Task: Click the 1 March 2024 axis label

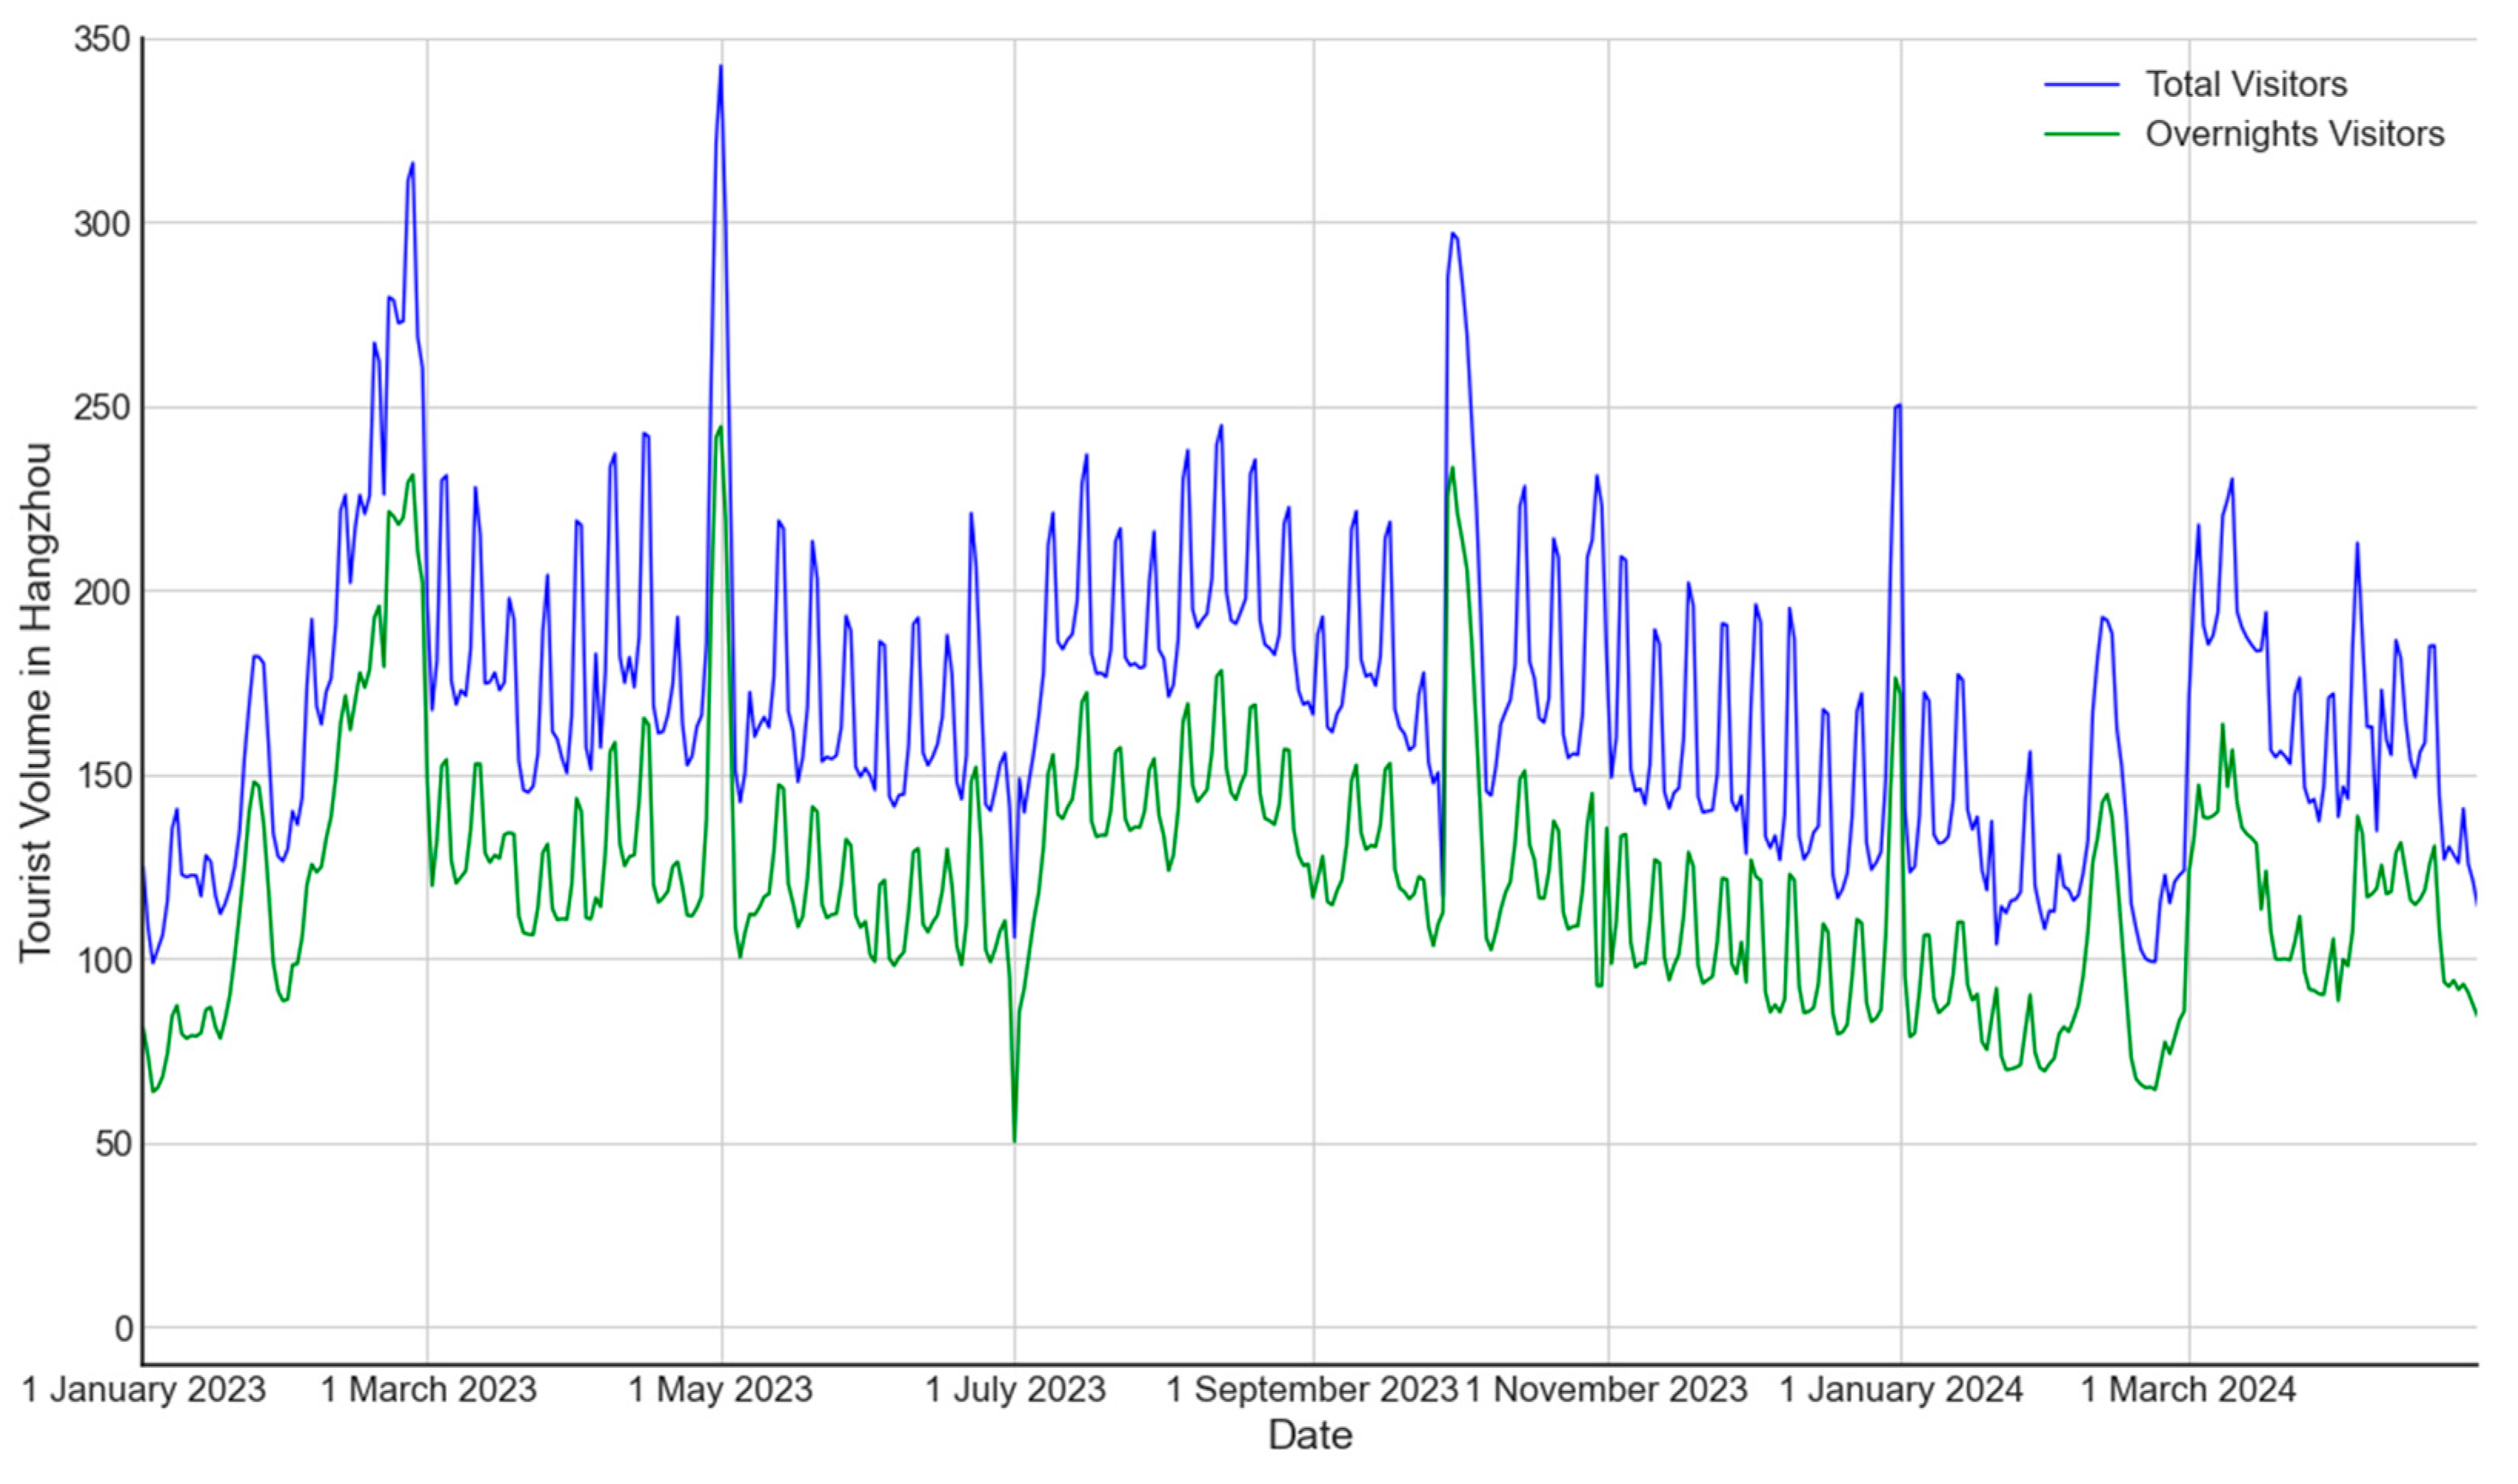Action: tap(2188, 1390)
